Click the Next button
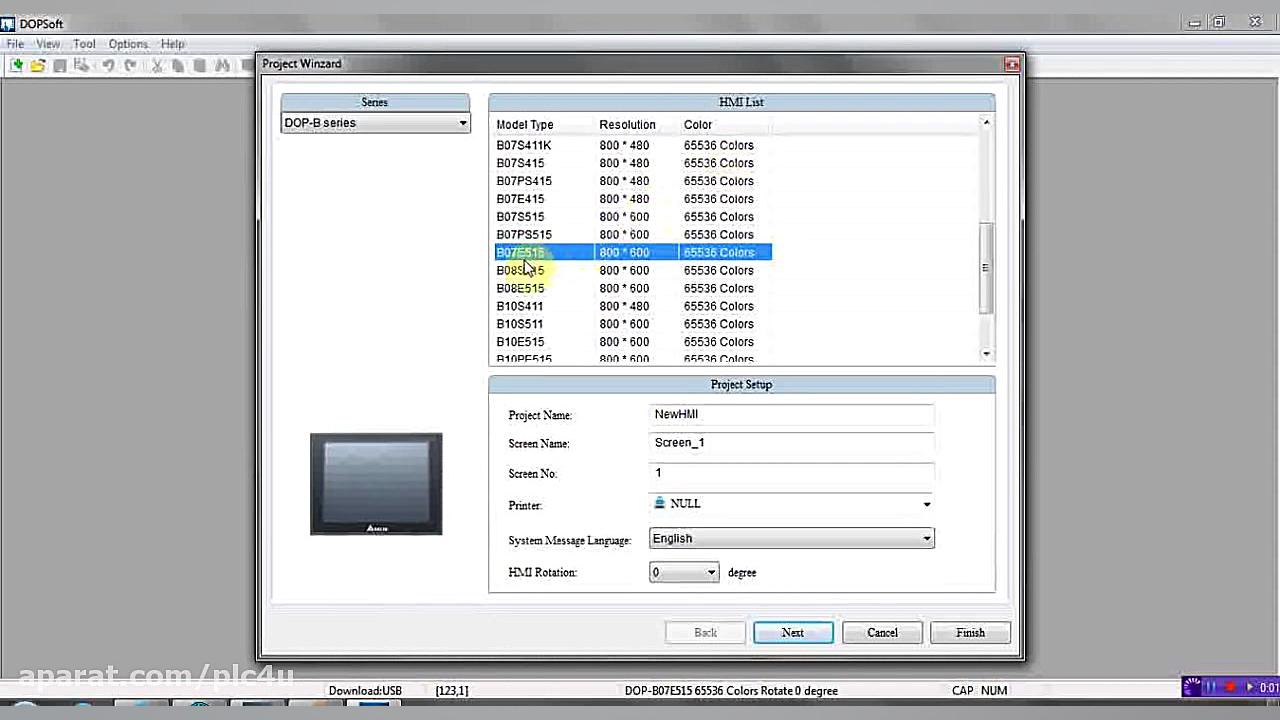Viewport: 1280px width, 720px height. point(792,632)
